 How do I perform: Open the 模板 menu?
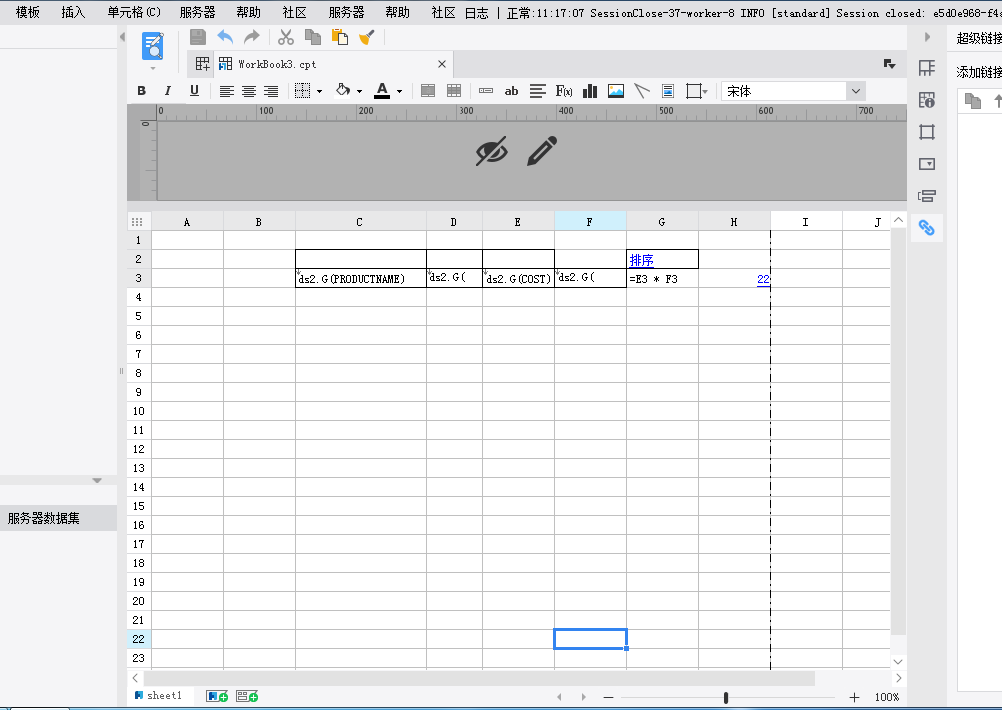27,12
